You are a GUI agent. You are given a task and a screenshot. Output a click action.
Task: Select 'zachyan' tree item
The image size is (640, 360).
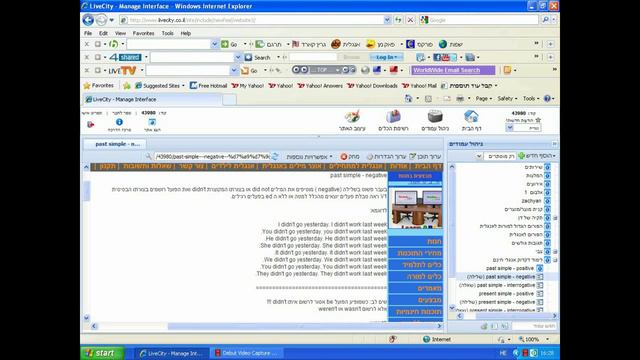click(x=531, y=201)
